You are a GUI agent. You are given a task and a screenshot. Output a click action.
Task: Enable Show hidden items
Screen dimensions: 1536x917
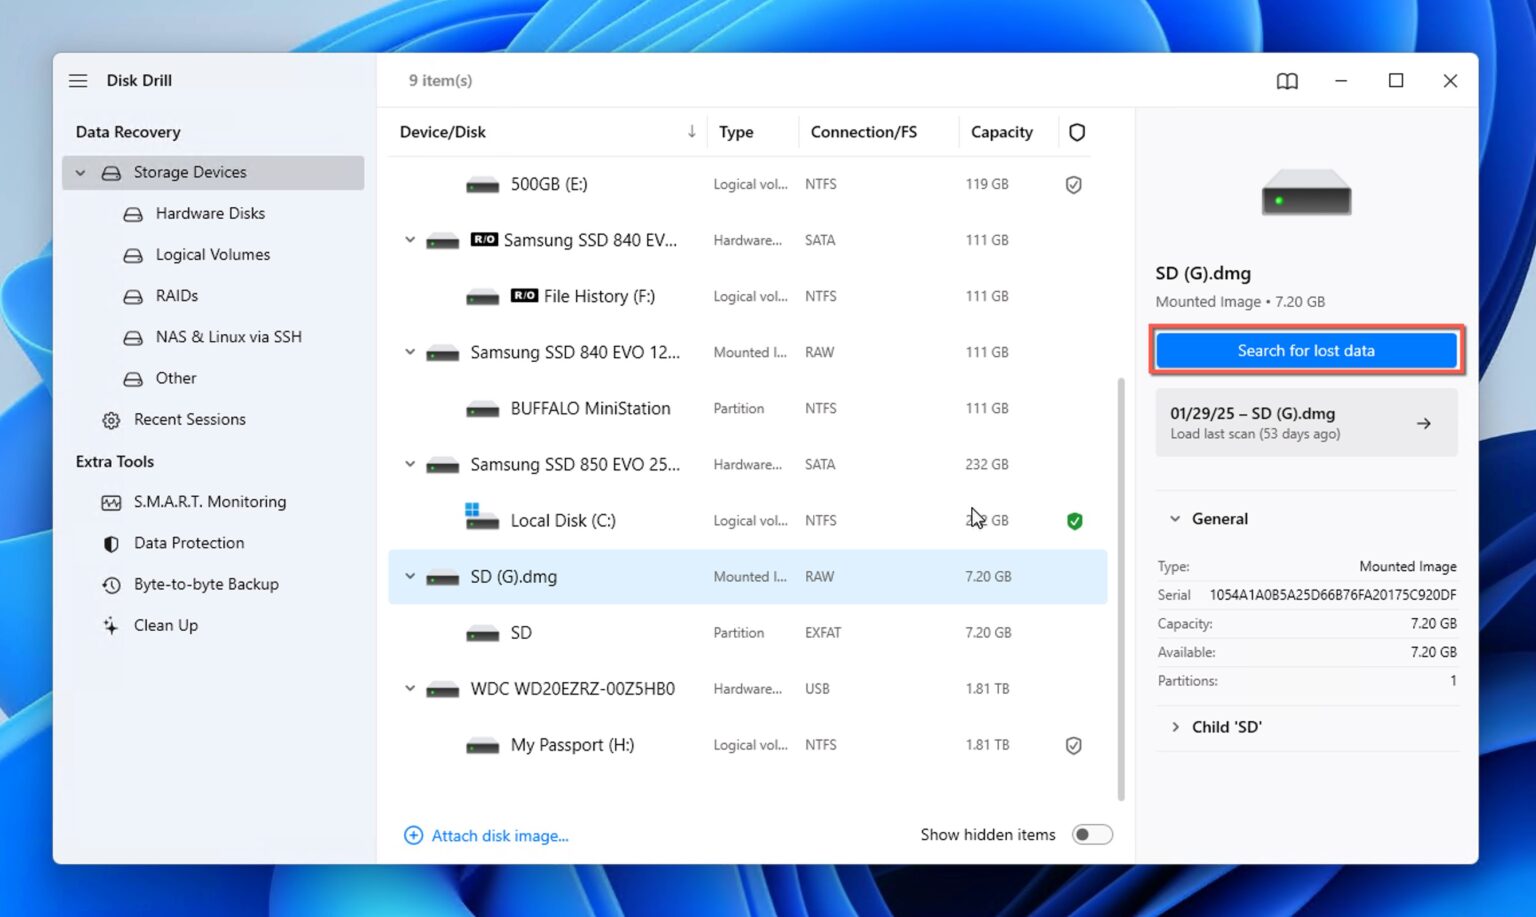coord(1092,834)
